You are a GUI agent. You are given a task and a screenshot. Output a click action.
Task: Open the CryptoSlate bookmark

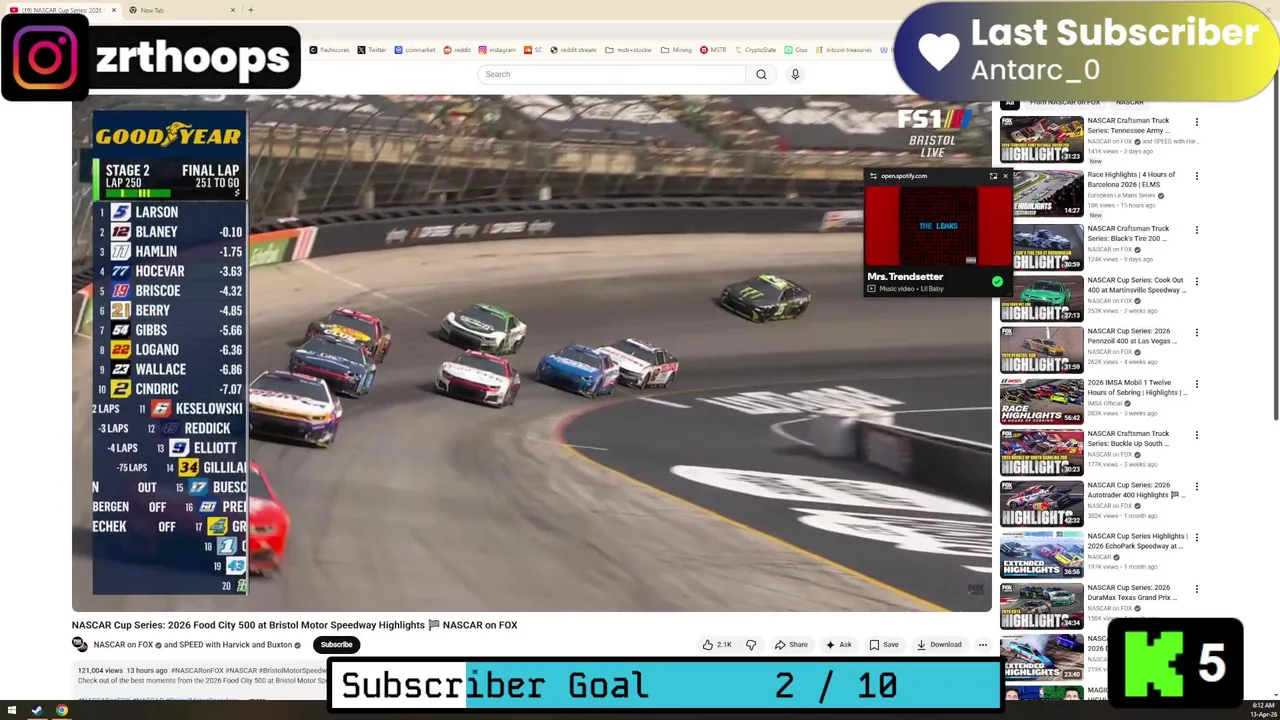[x=755, y=50]
